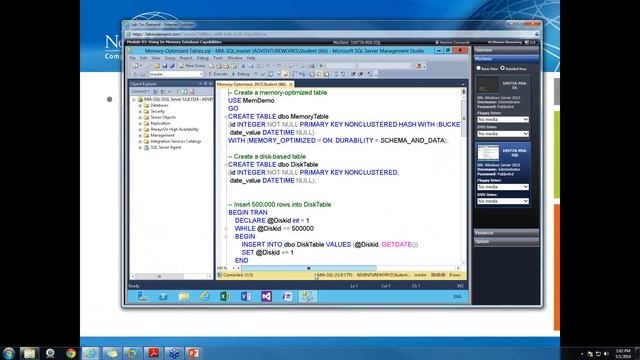Click the Debug button in SSMS toolbar

click(x=241, y=74)
